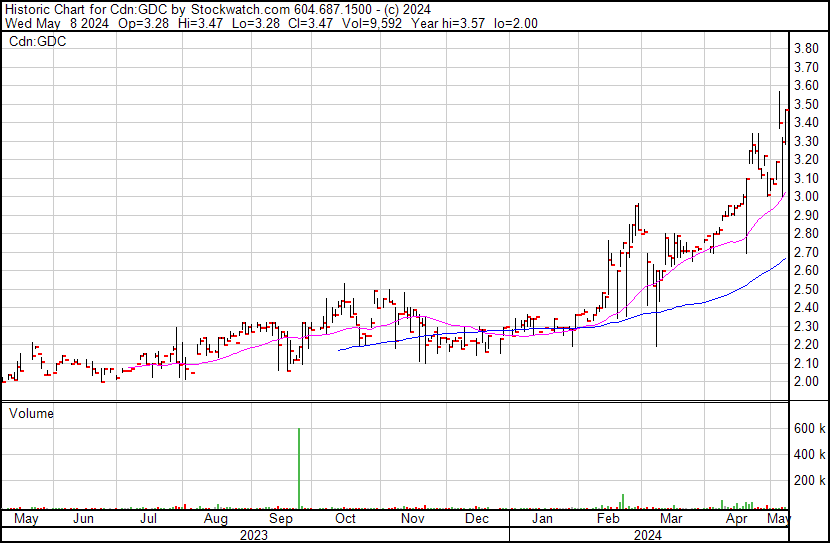Select the 3.00 price axis label
Viewport: 830px width, 543px height.
coord(807,197)
